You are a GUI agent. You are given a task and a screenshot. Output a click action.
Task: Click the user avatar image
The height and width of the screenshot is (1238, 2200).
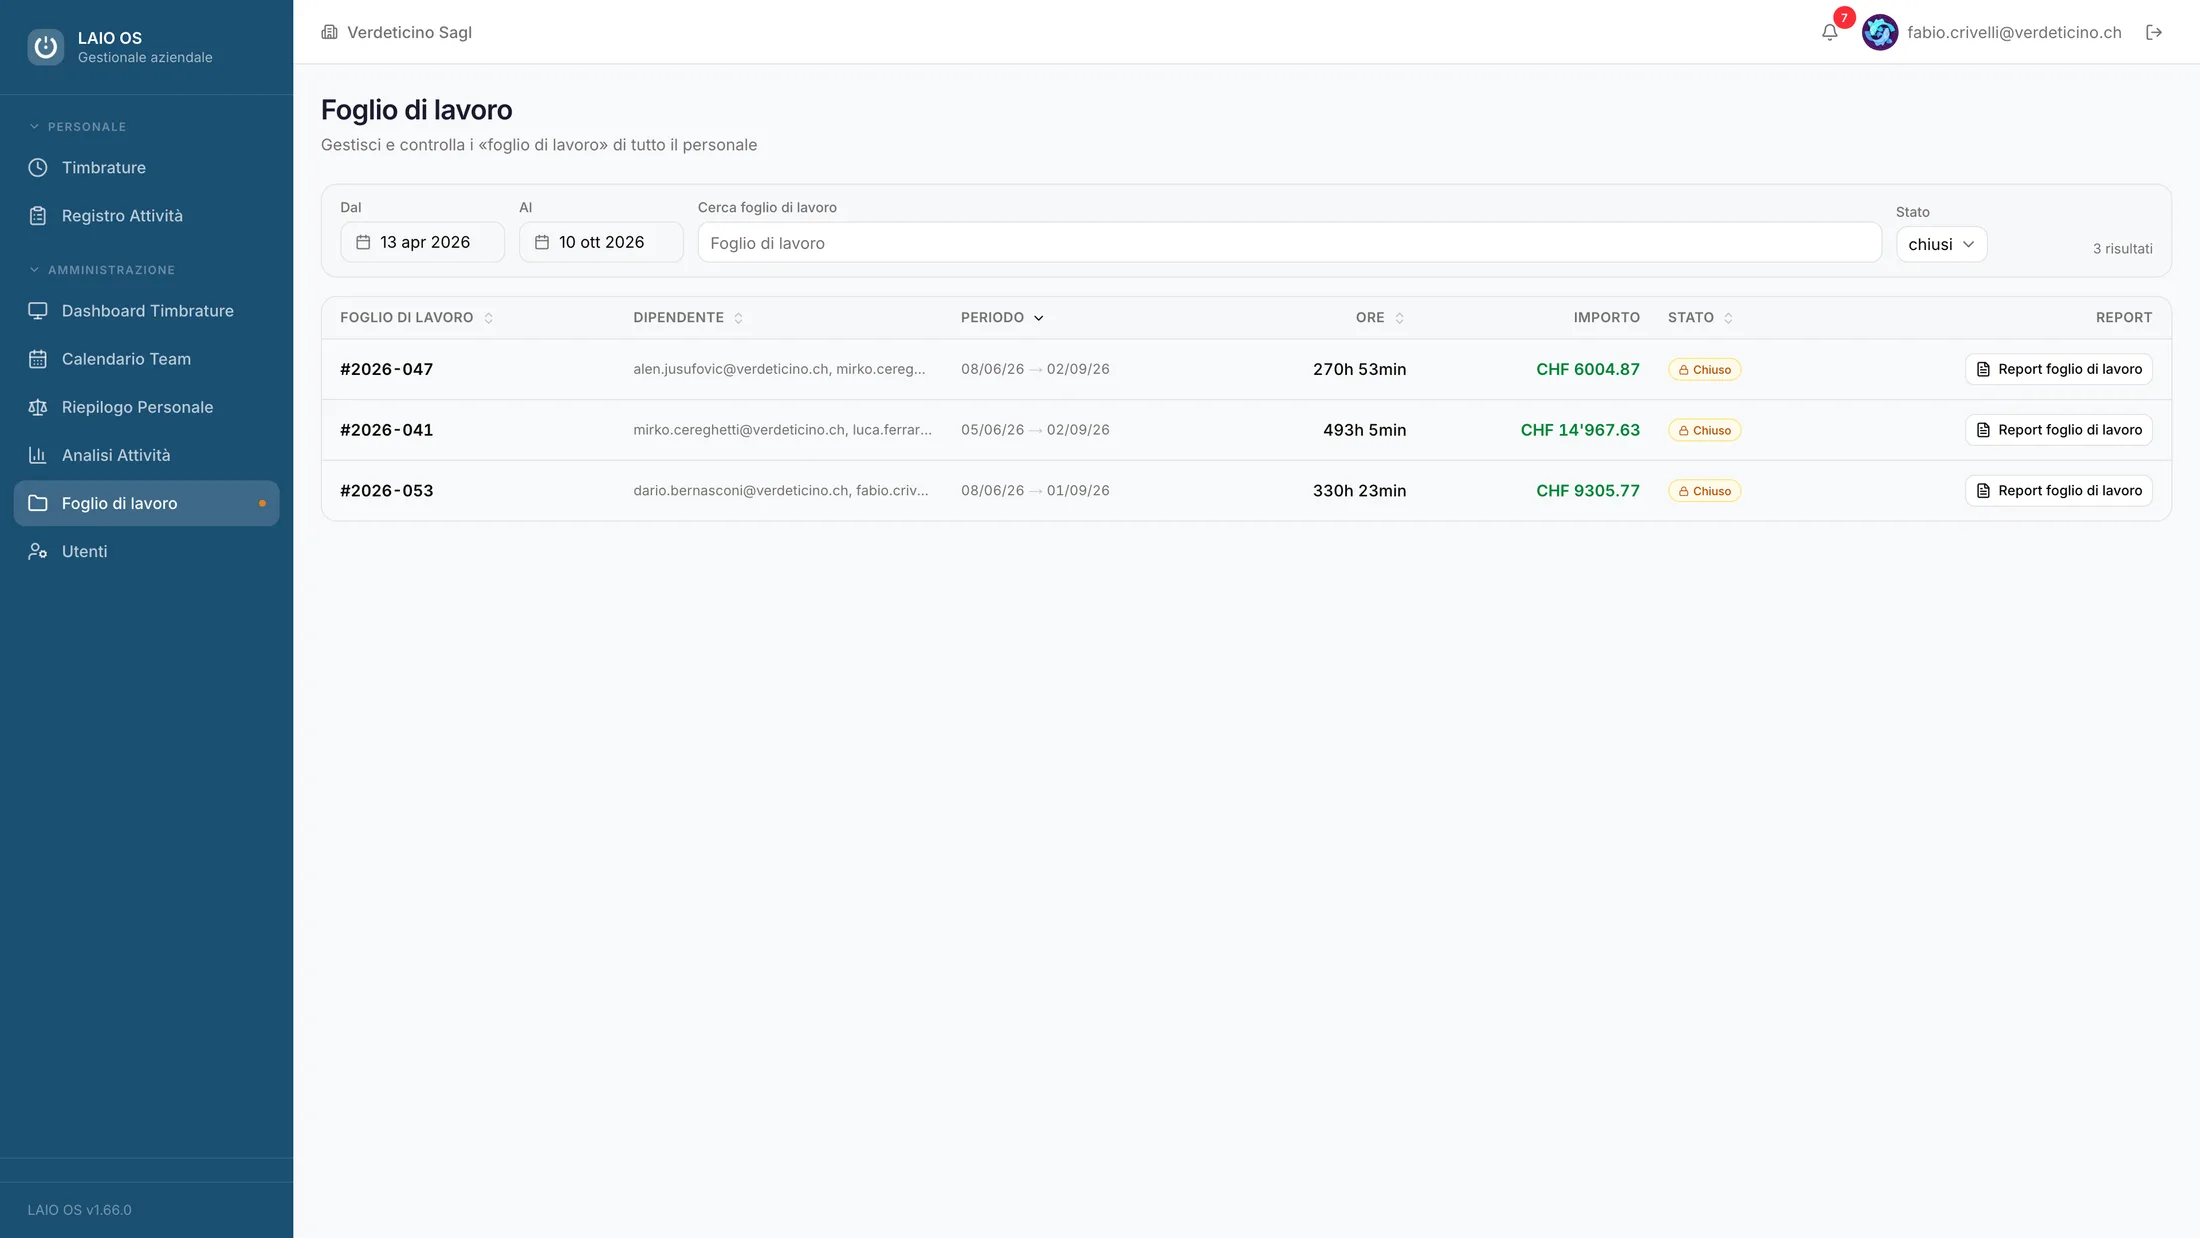(1880, 32)
